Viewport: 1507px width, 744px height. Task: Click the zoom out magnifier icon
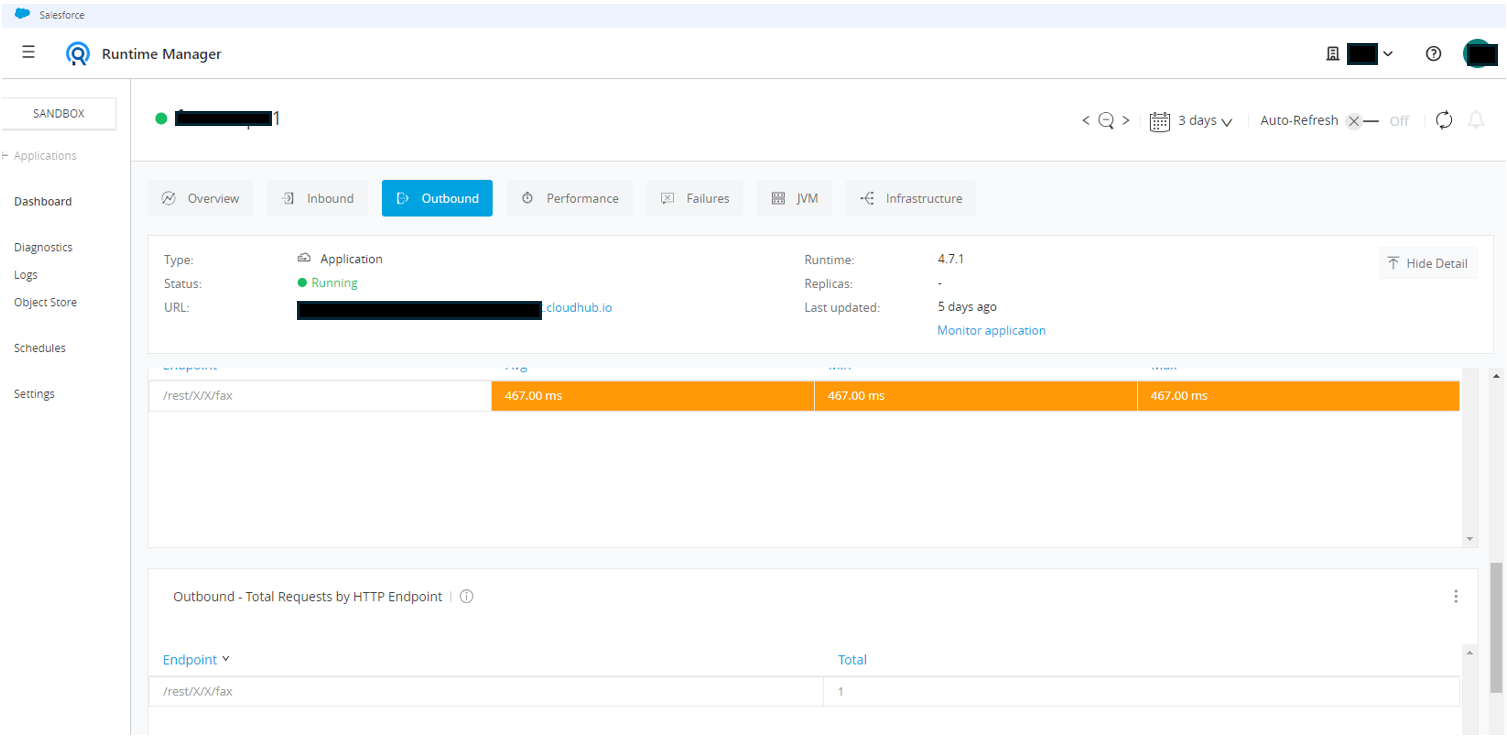coord(1106,121)
